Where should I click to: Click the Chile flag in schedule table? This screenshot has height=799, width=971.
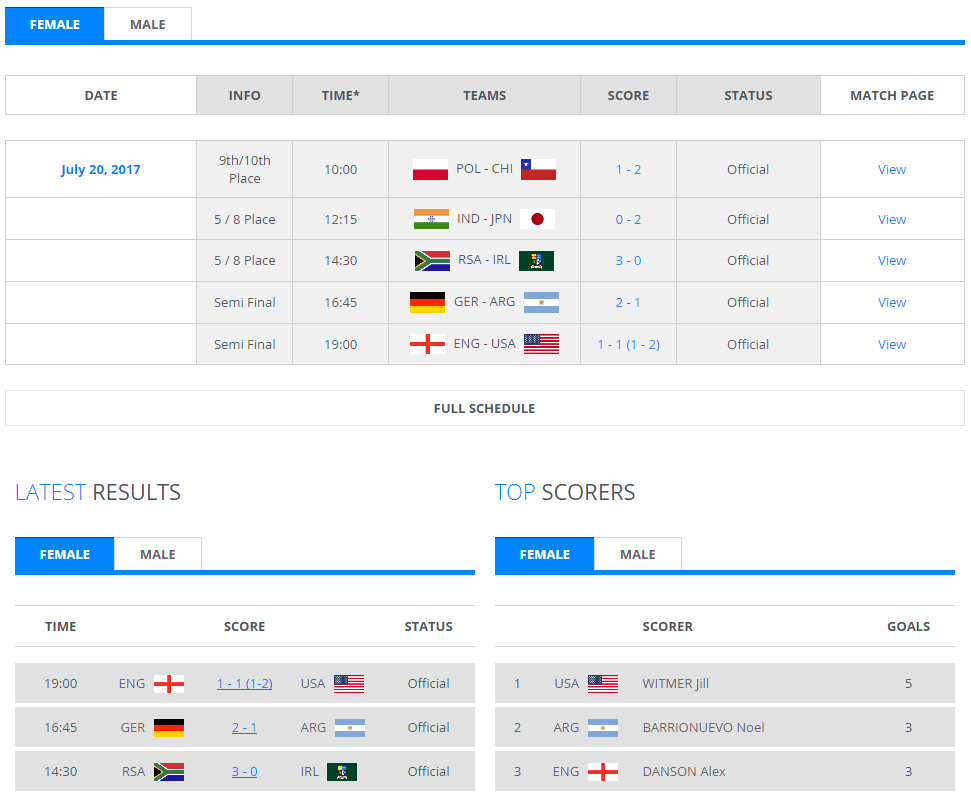click(538, 169)
